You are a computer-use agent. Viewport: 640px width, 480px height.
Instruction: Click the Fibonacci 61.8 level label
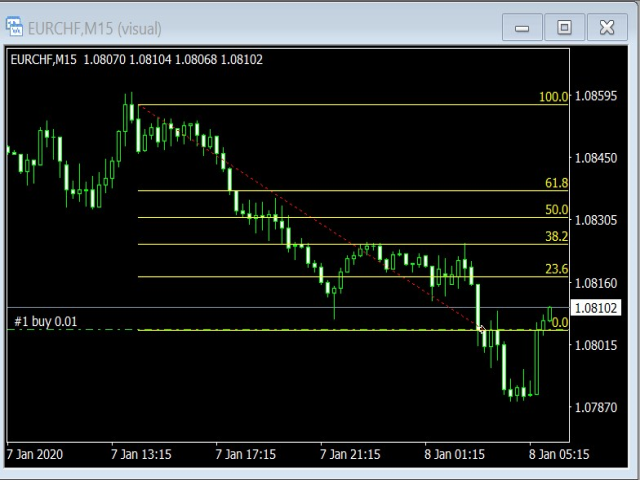pos(556,182)
